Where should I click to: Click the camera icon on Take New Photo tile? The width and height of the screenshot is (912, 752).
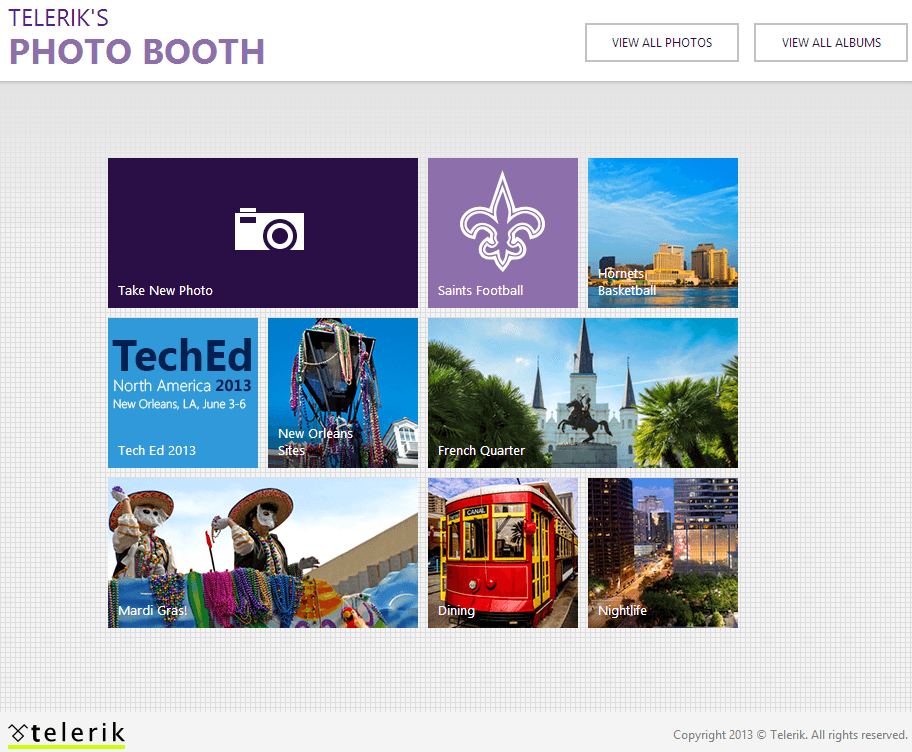tap(269, 229)
